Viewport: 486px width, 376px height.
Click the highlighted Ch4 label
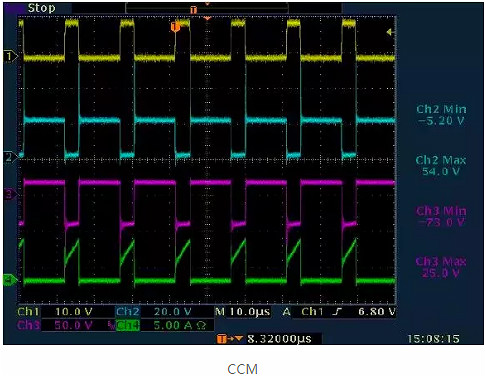[127, 325]
